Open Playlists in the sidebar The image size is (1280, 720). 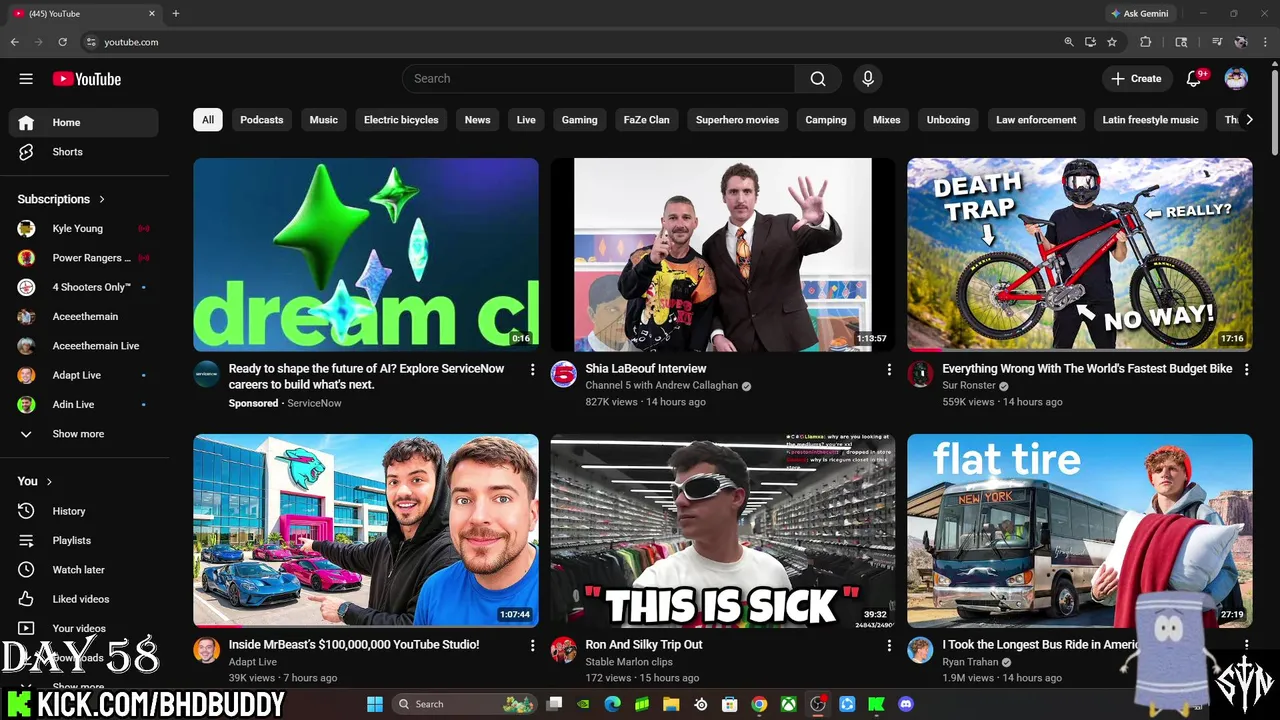(84, 540)
